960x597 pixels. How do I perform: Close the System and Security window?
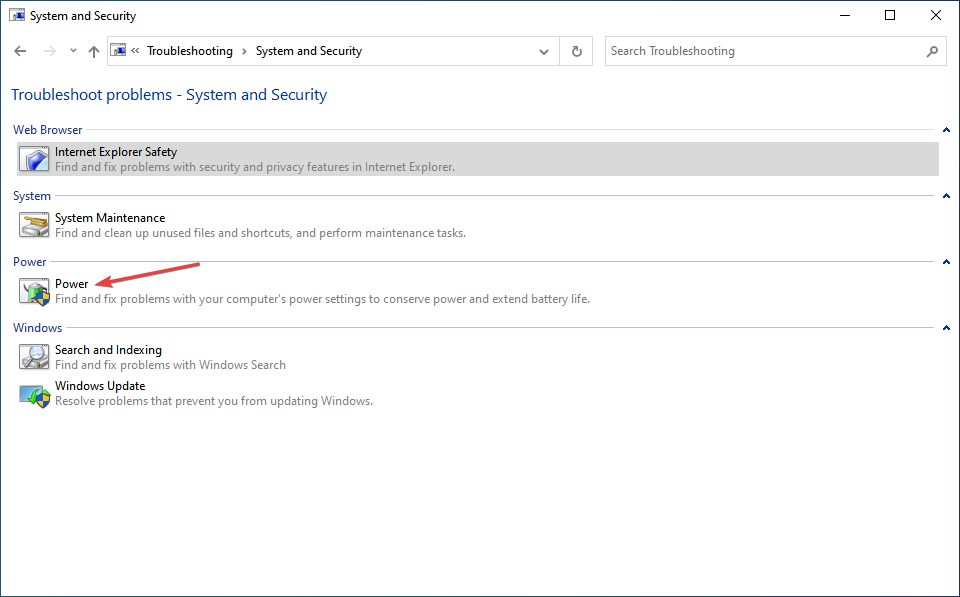click(936, 15)
